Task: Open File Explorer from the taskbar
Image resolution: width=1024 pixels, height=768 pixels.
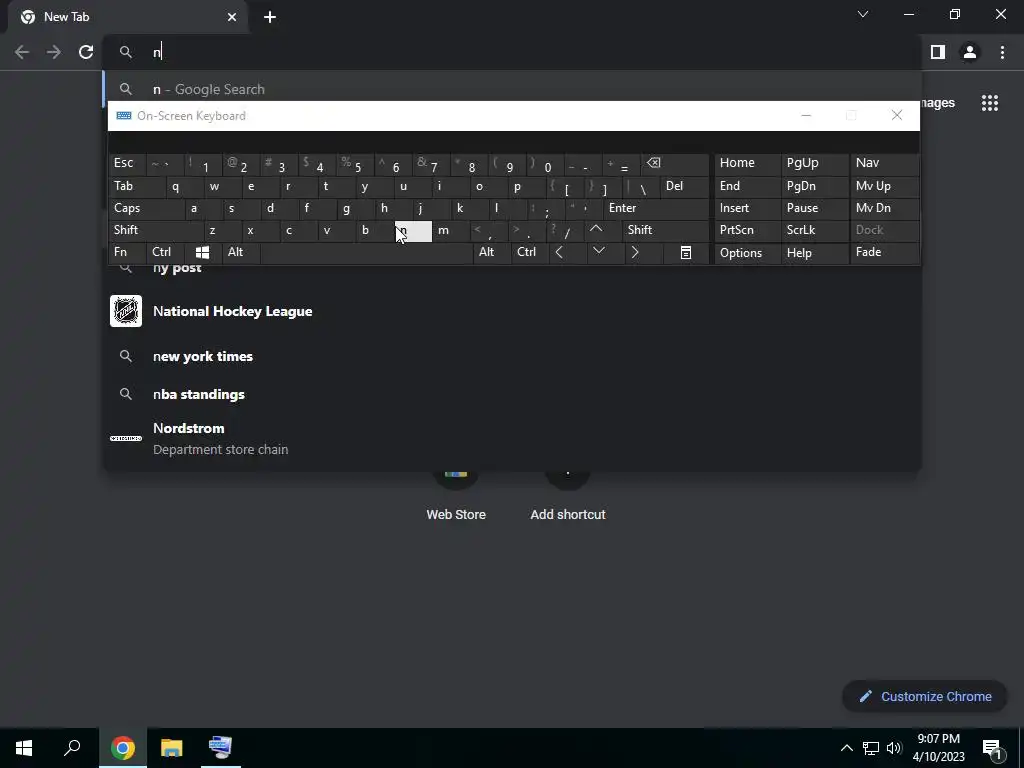Action: click(x=172, y=748)
